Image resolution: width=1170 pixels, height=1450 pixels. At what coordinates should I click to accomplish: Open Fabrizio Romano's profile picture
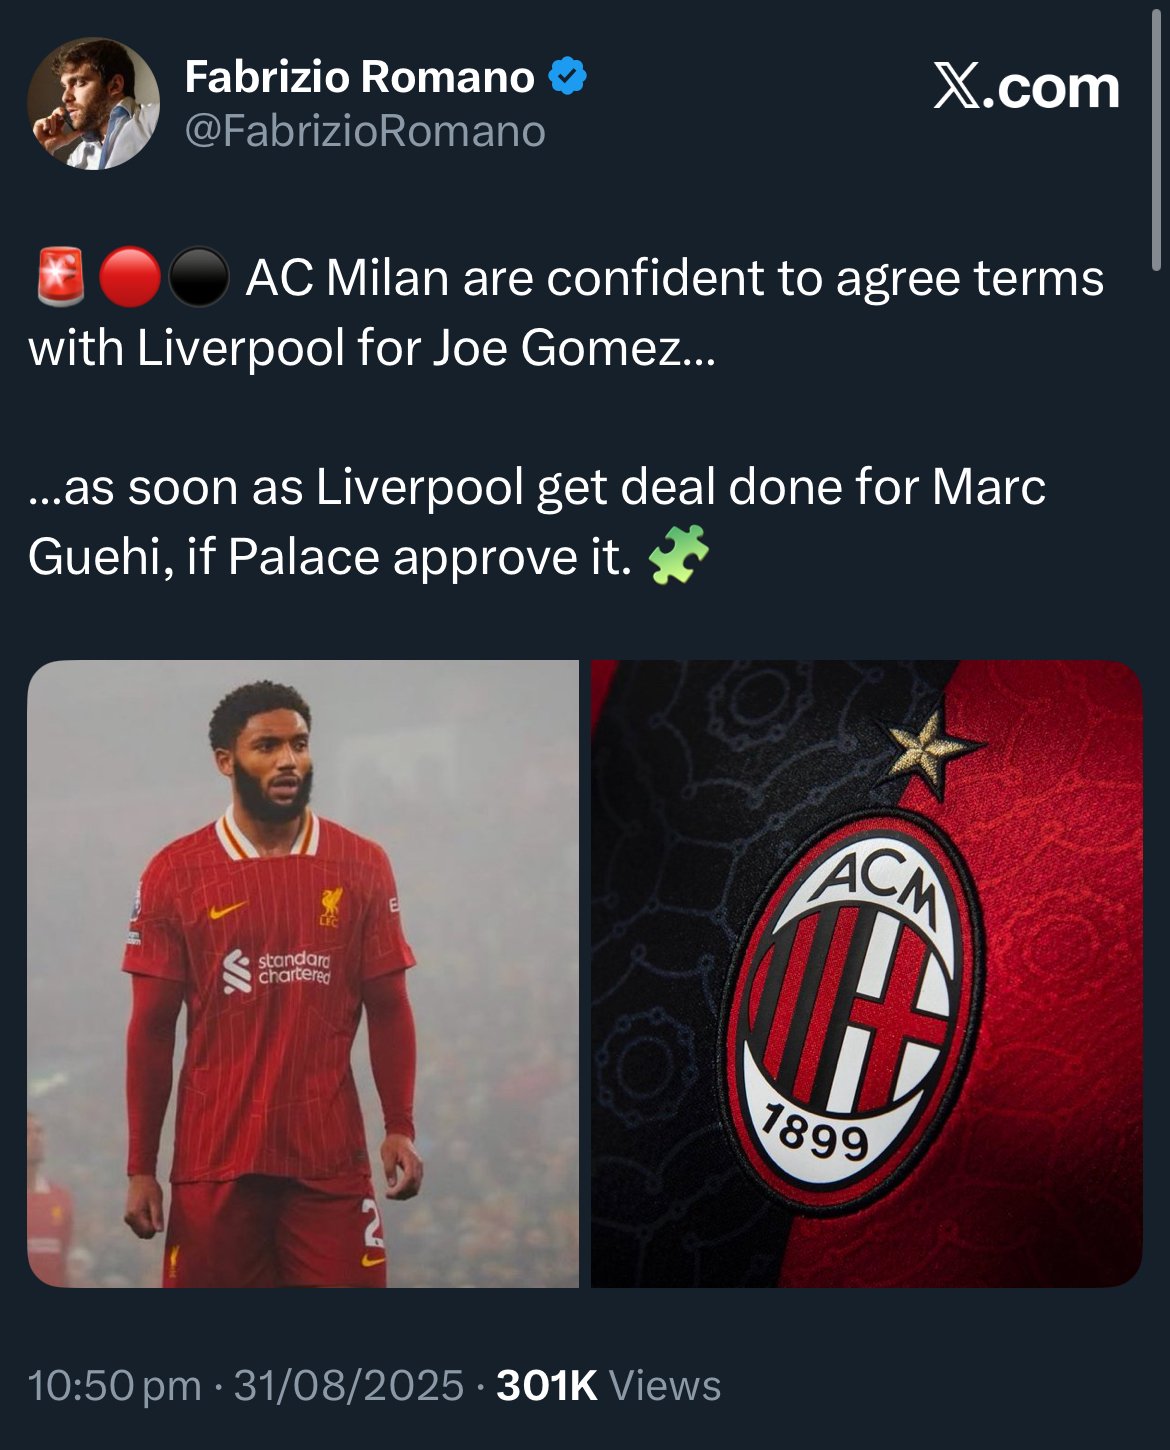pos(93,104)
